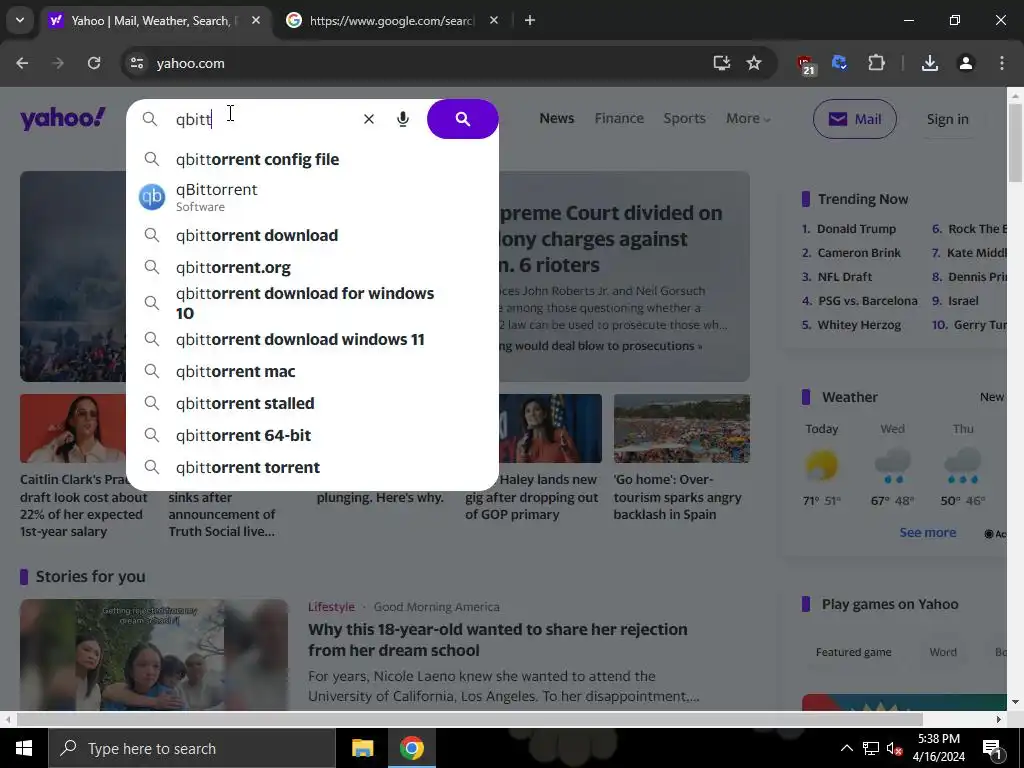
Task: Open Chrome downloads
Action: click(x=930, y=63)
